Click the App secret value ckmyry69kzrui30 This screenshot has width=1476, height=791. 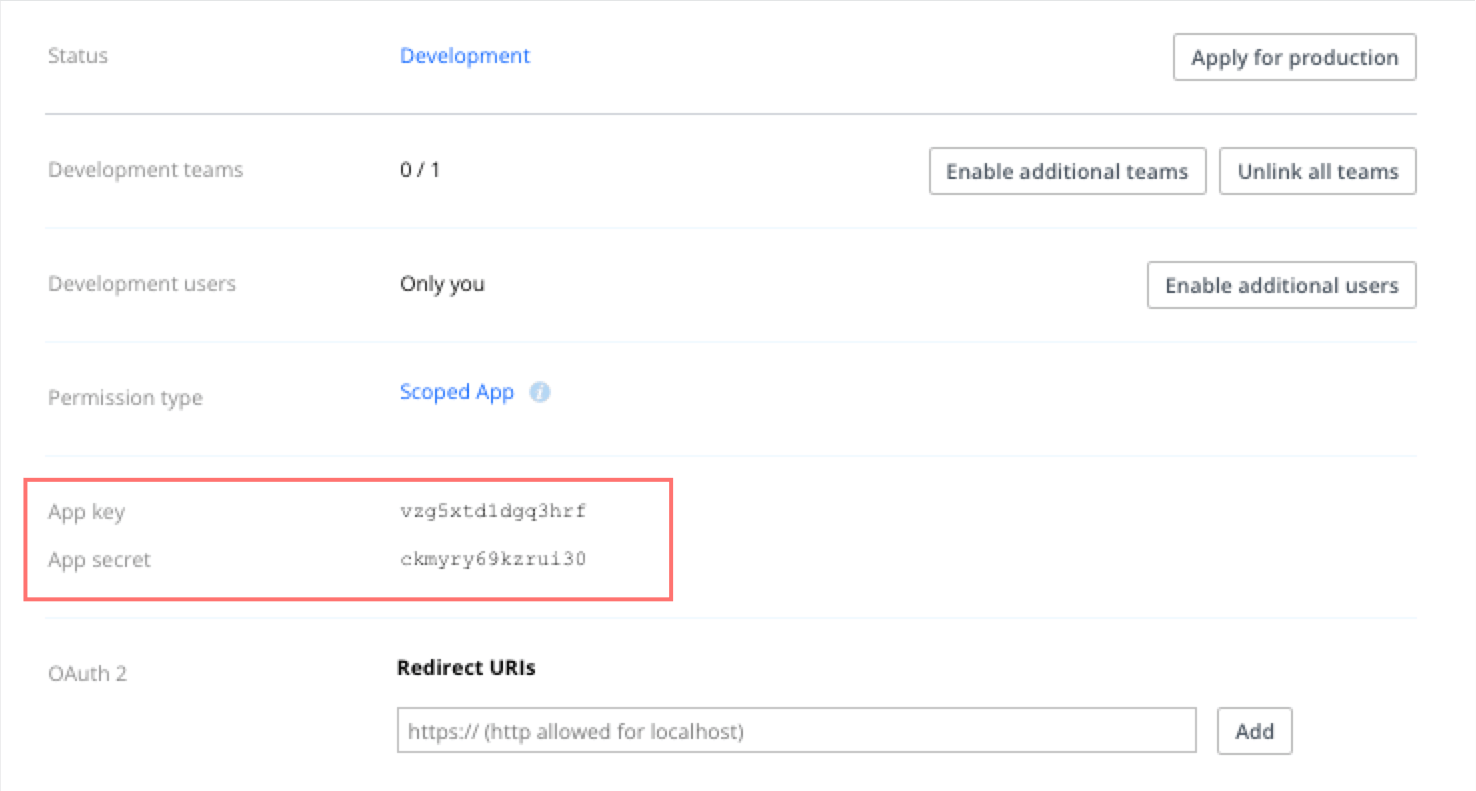(493, 560)
